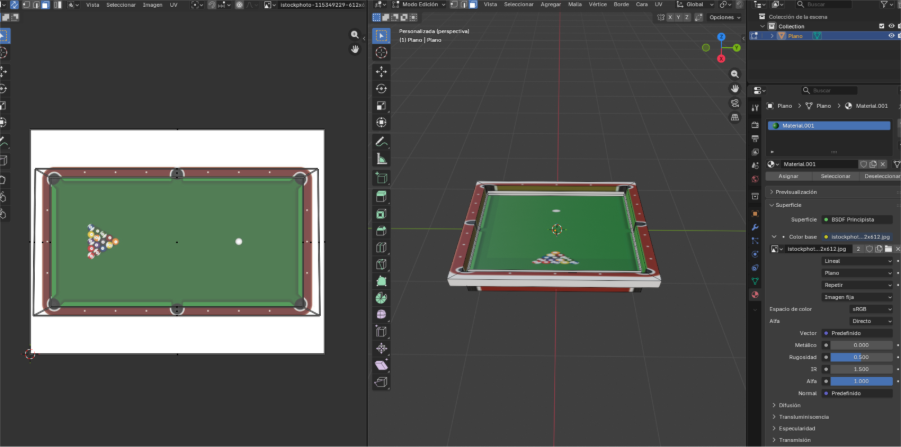Open the Modo Edición mode dropdown
Screen dimensions: 901x447
(421, 4)
